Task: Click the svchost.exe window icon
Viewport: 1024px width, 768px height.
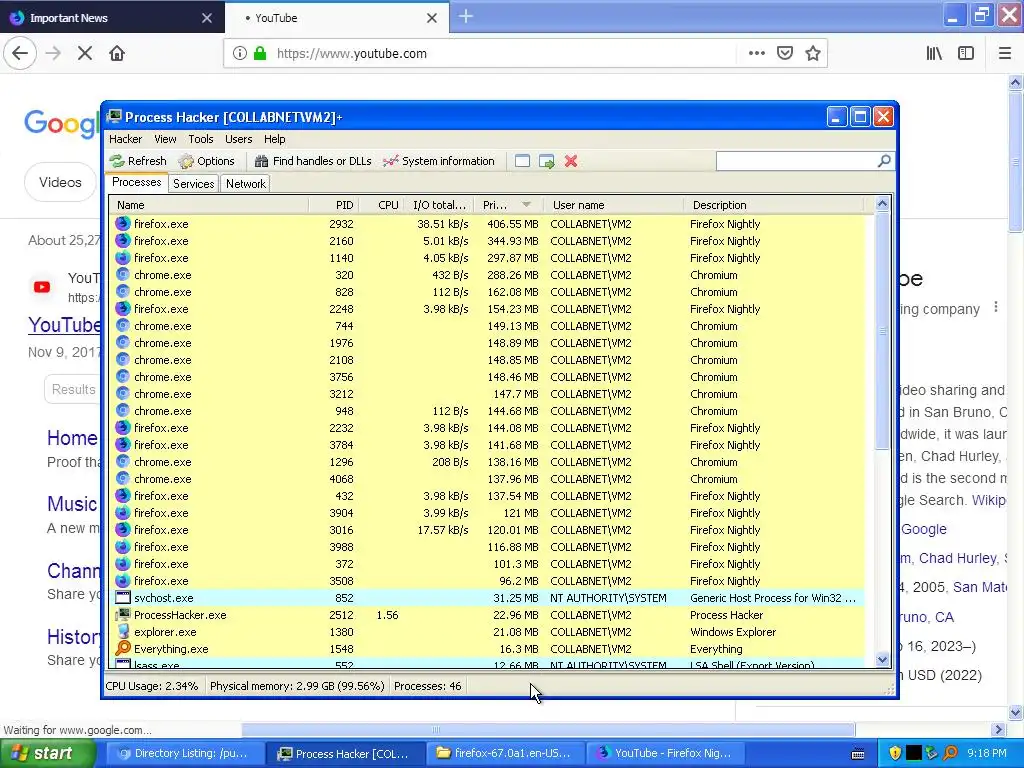Action: click(123, 597)
